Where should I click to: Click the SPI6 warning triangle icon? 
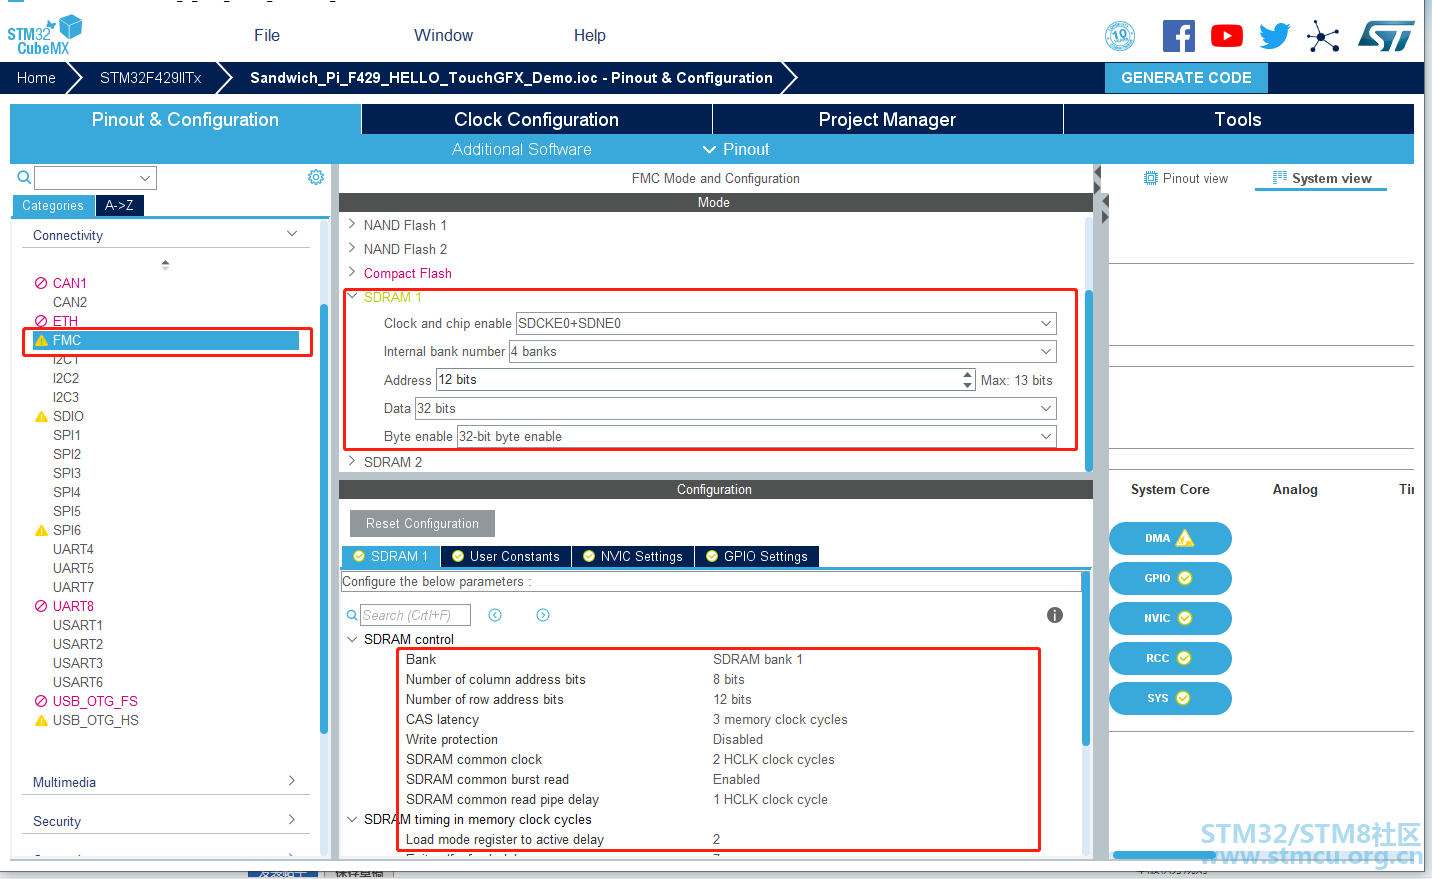[41, 530]
